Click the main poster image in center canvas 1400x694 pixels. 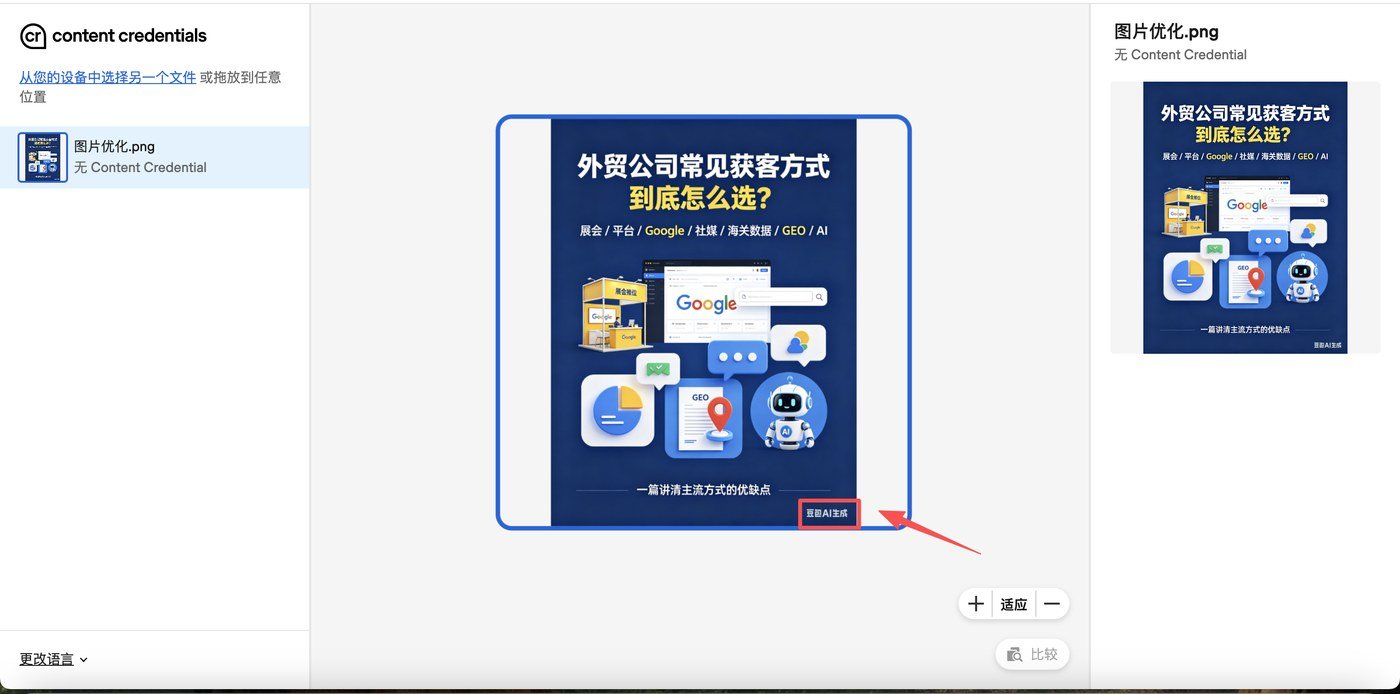(703, 322)
